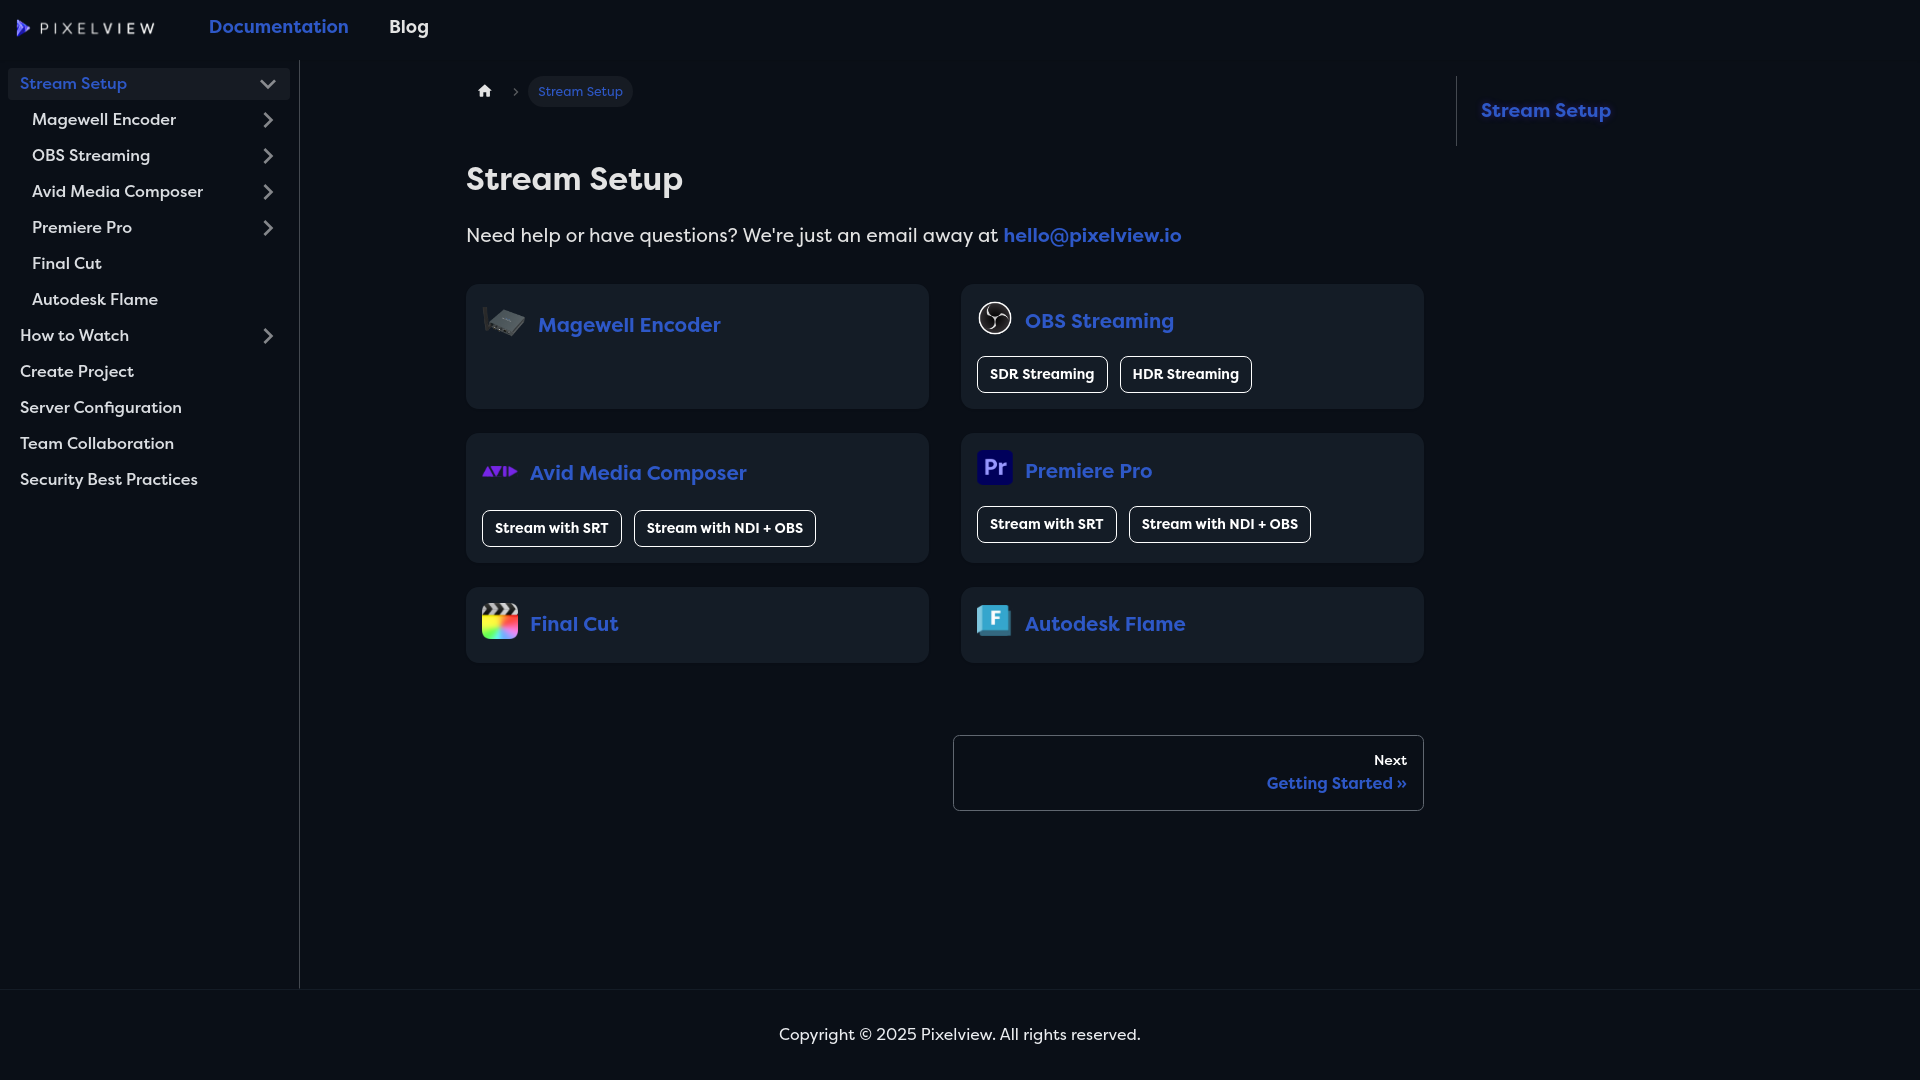Screen dimensions: 1920x1080
Task: Click the Premiere Pro Pr icon
Action: coord(995,467)
